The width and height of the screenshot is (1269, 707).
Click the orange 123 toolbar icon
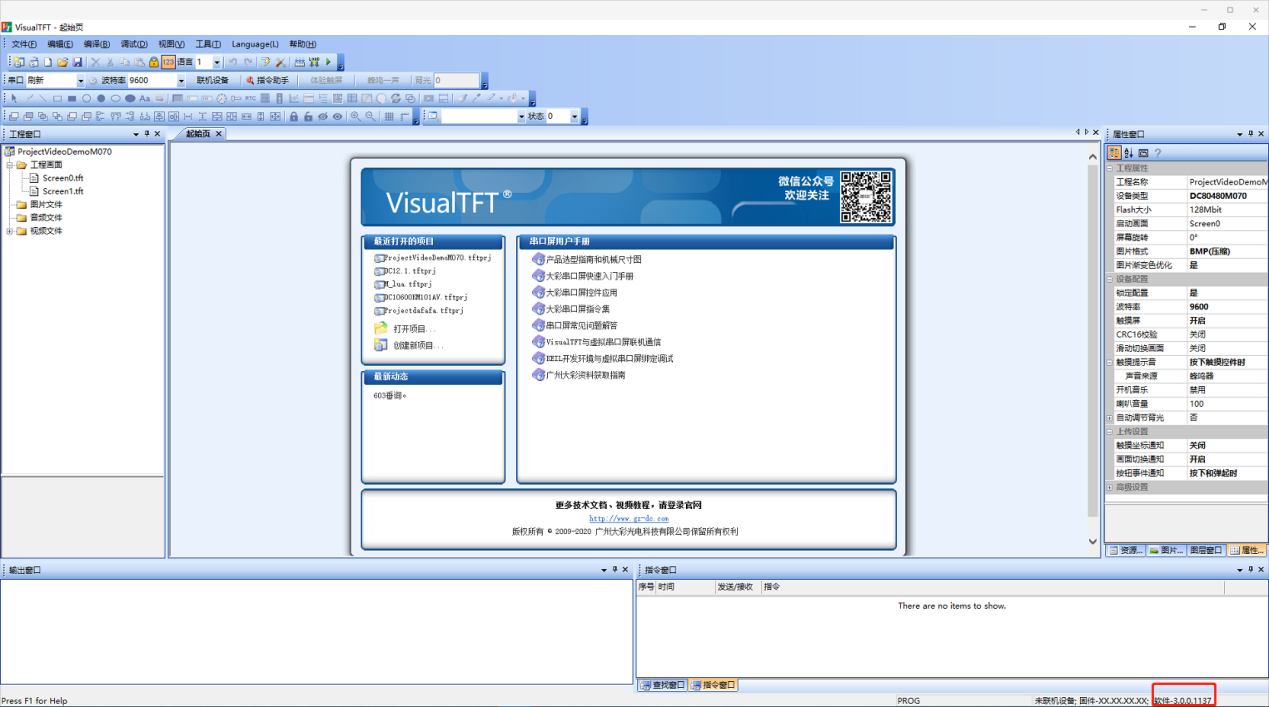click(168, 62)
